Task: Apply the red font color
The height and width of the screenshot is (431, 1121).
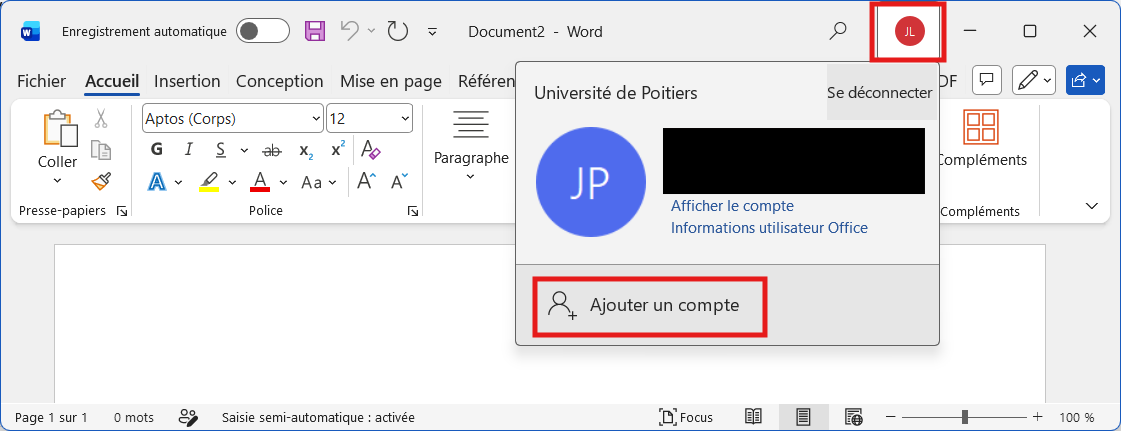Action: point(260,182)
